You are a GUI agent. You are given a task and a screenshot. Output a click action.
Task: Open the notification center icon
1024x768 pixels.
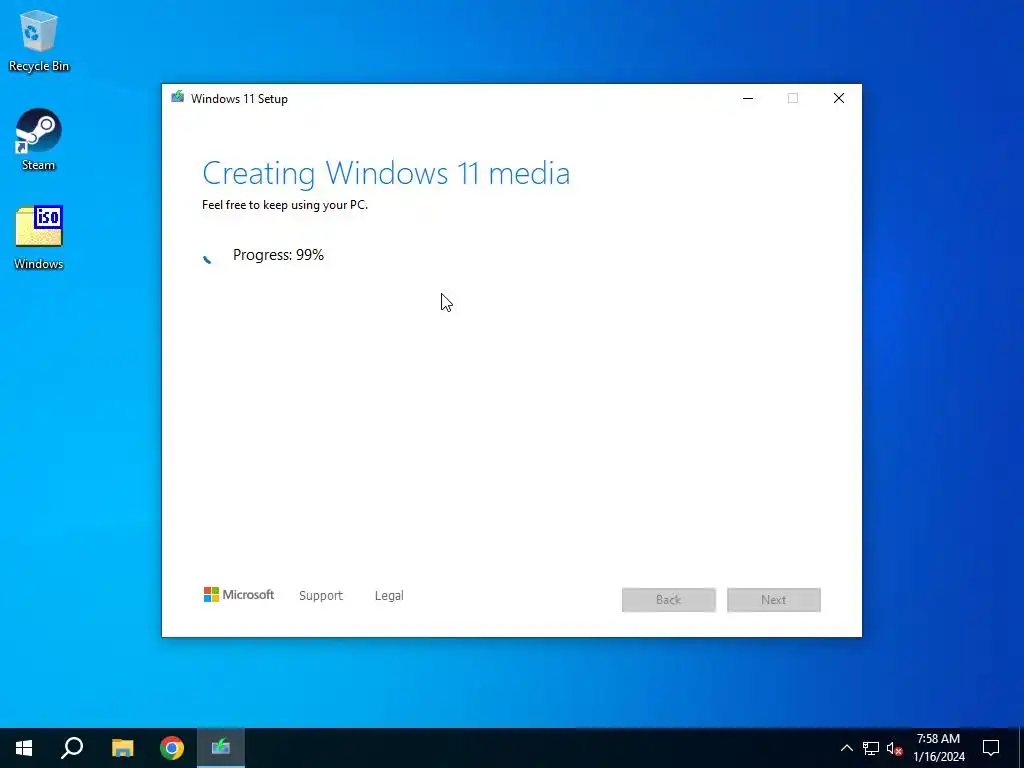[x=991, y=748]
